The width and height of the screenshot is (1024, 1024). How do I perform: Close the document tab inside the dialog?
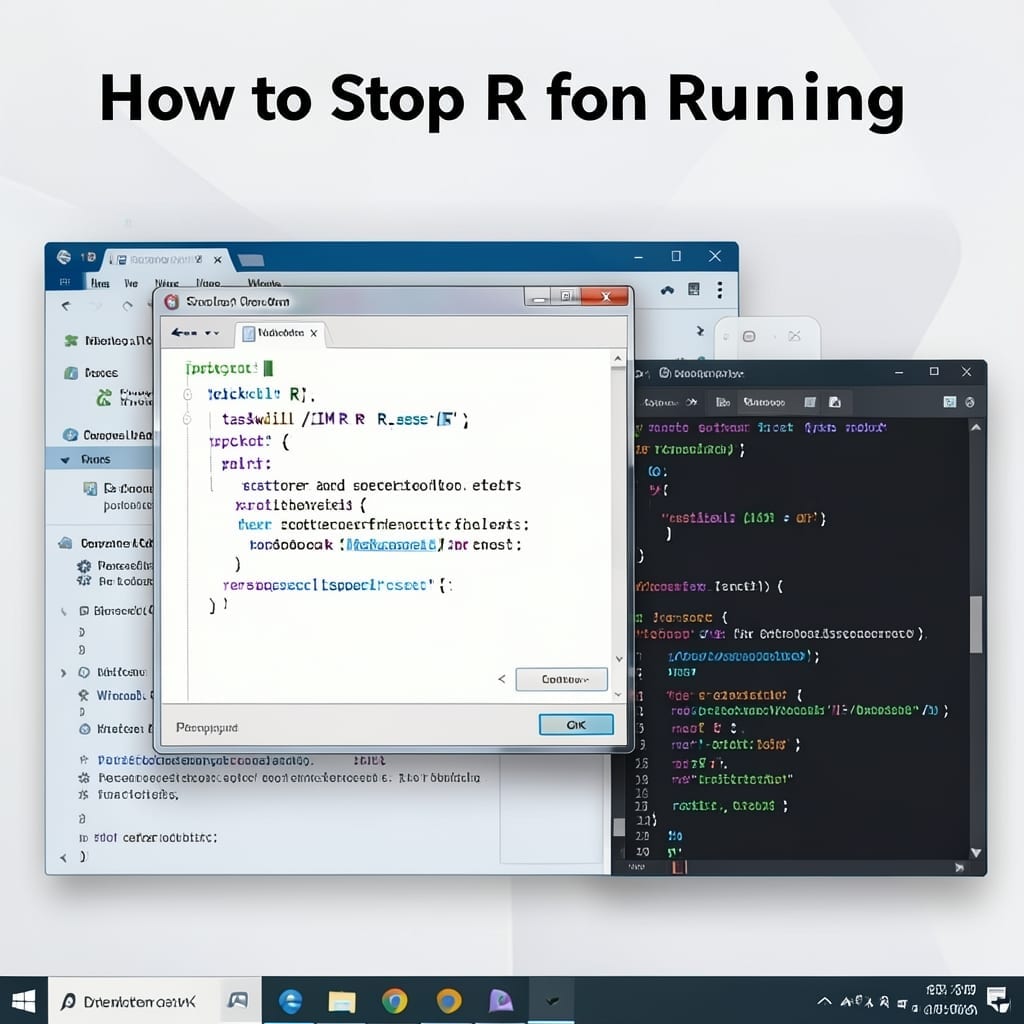click(314, 333)
